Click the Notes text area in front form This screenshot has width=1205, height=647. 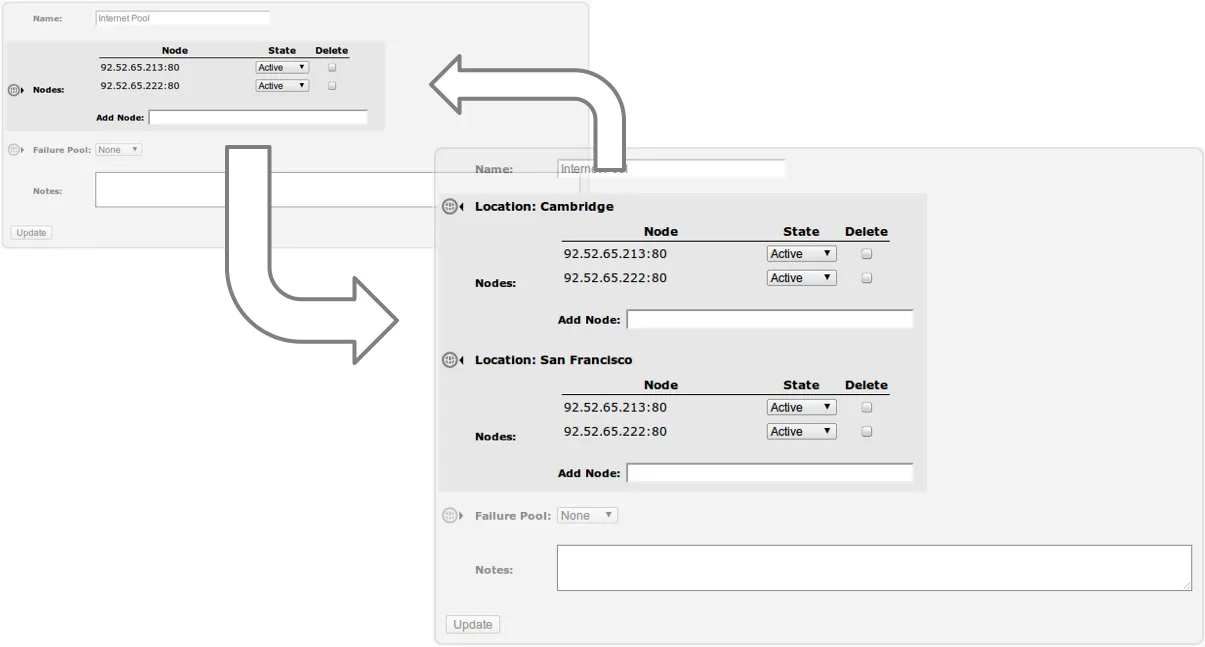[x=874, y=568]
